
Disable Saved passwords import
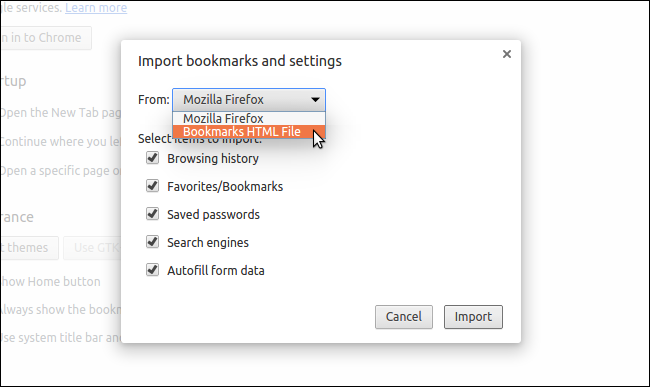click(153, 214)
